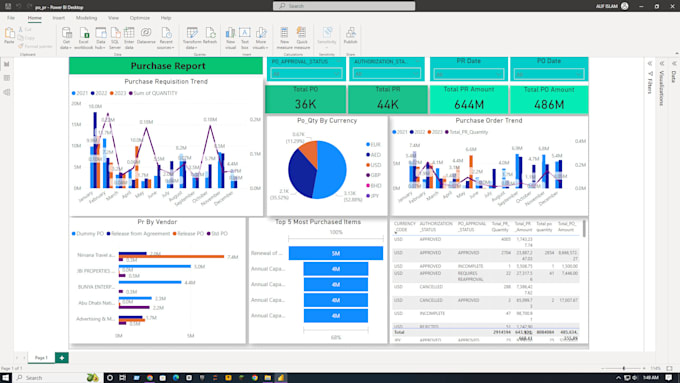Click the Windows Start button
Image resolution: width=680 pixels, height=383 pixels.
click(x=6, y=378)
